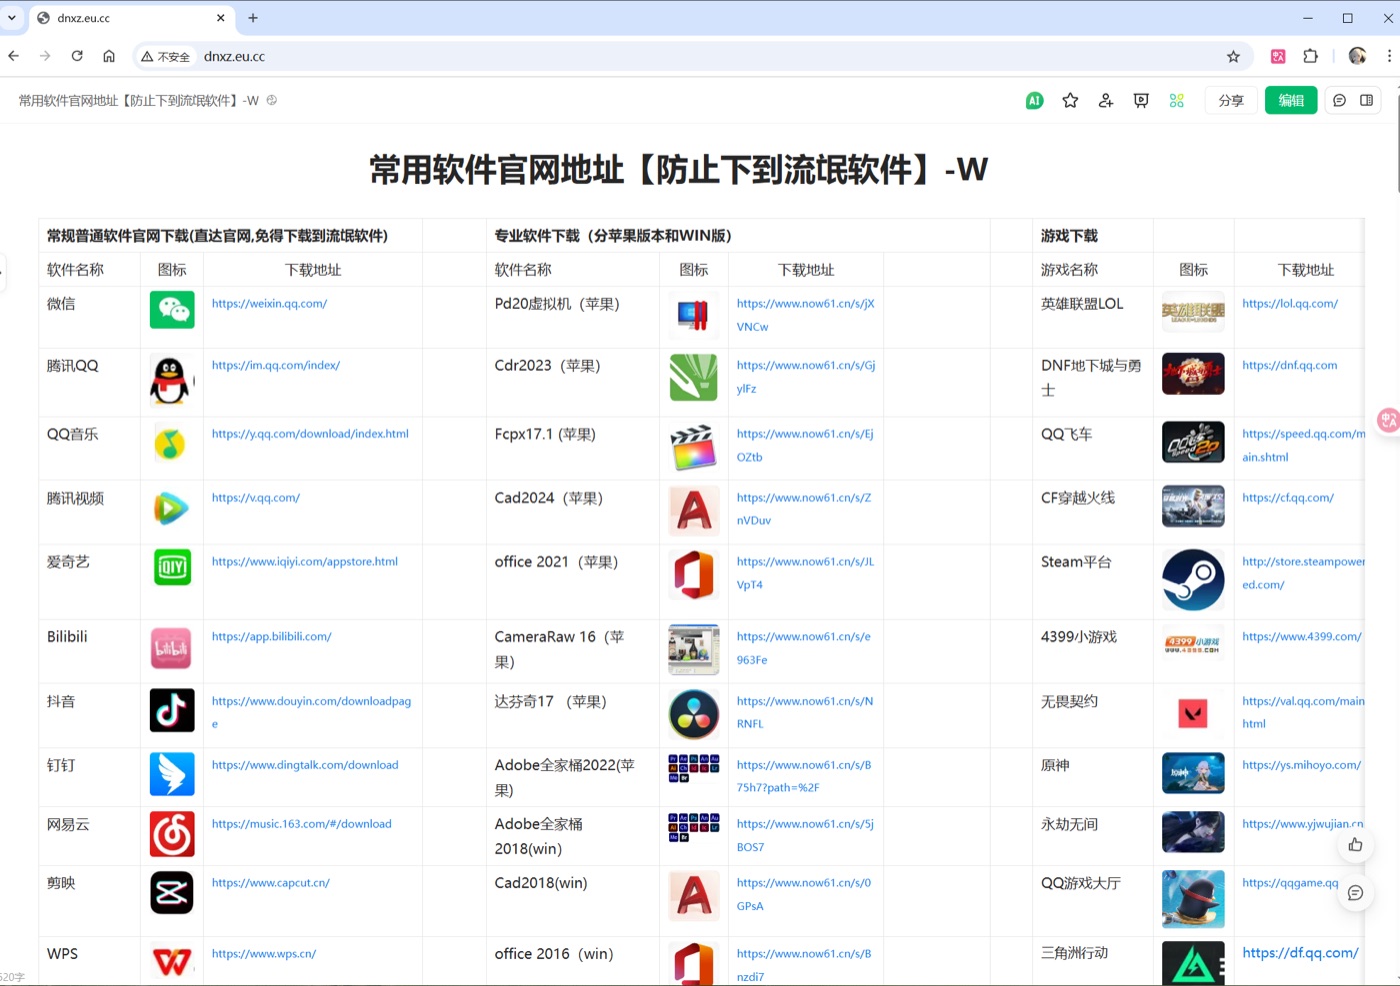This screenshot has height=986, width=1400.
Task: Open the app.bilibili.com link
Action: (271, 637)
